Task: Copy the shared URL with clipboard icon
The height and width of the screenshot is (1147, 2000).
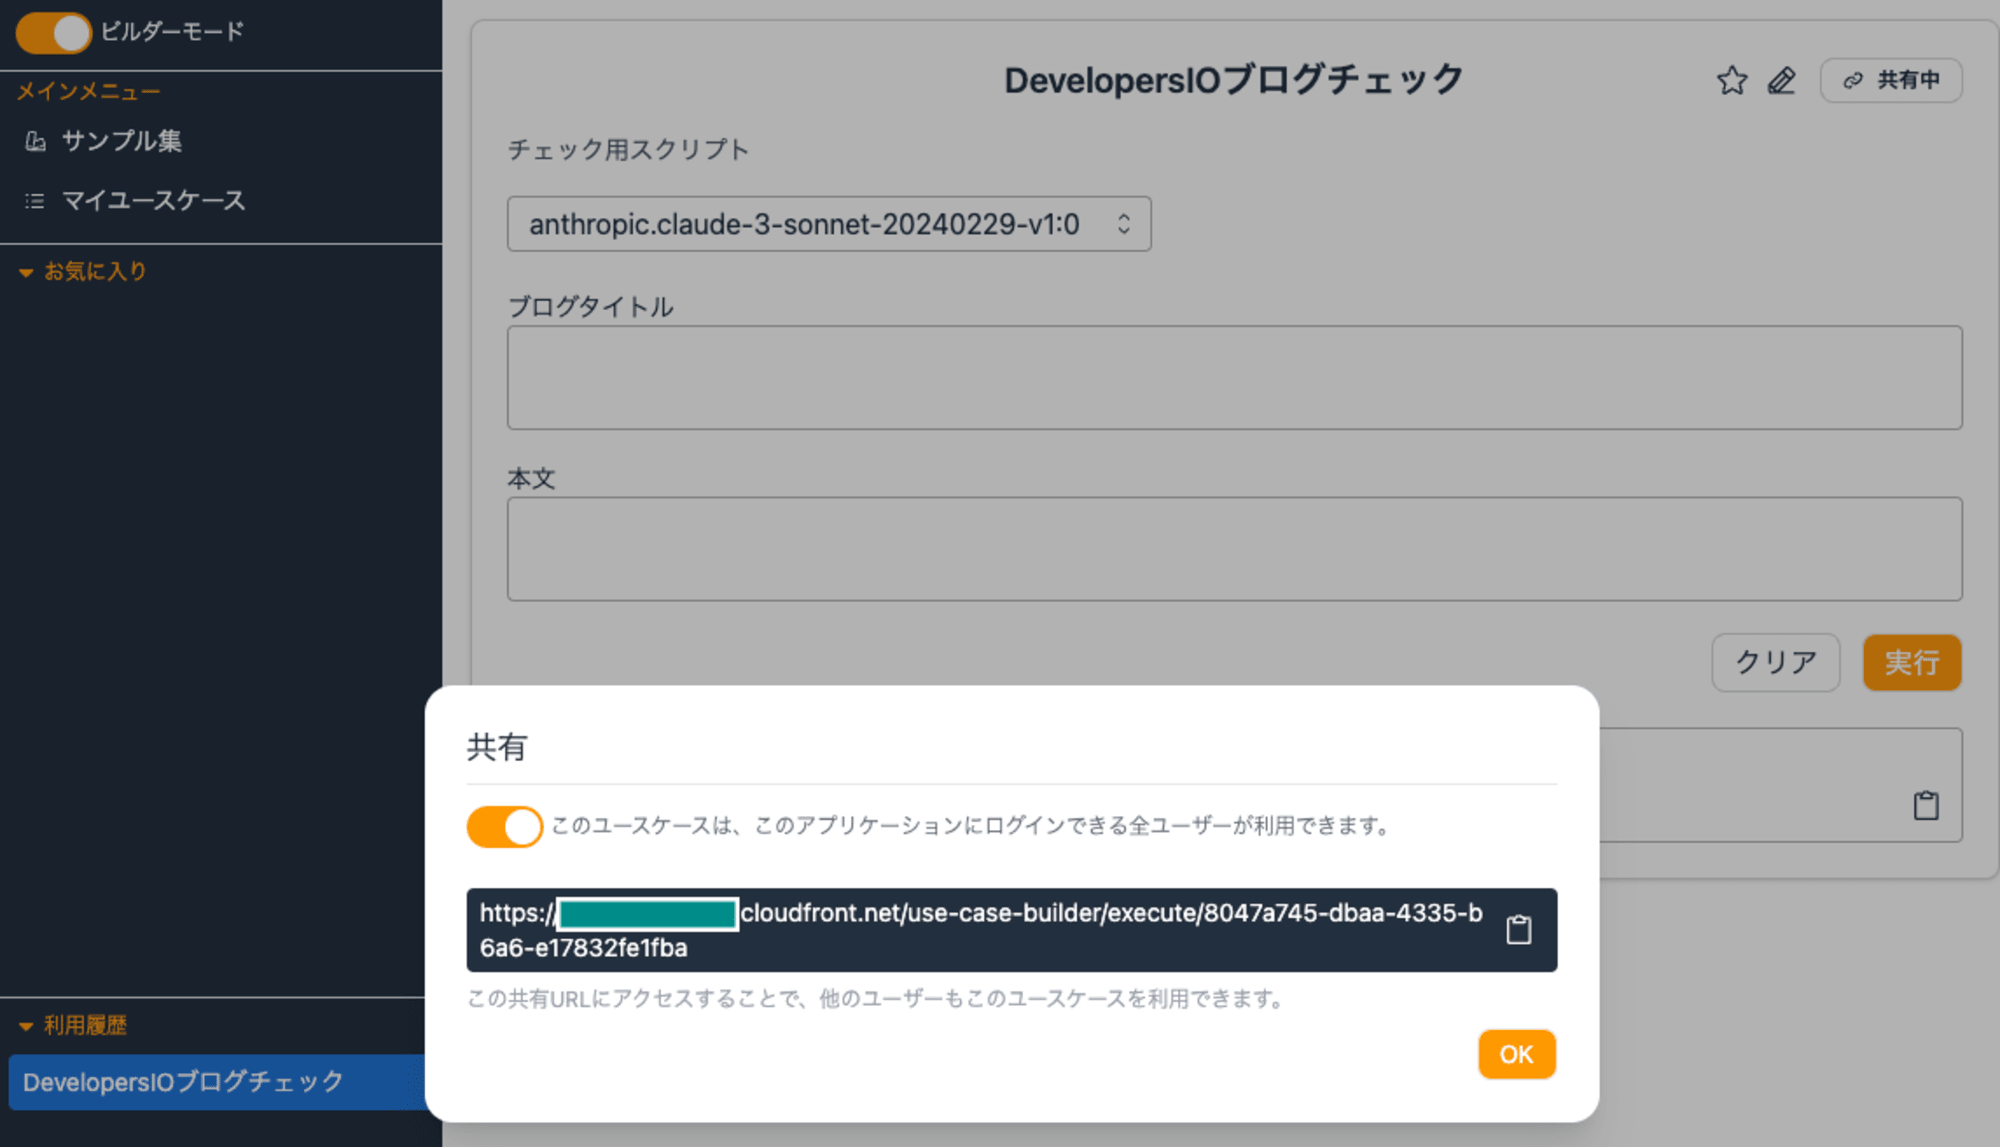Action: (1518, 929)
